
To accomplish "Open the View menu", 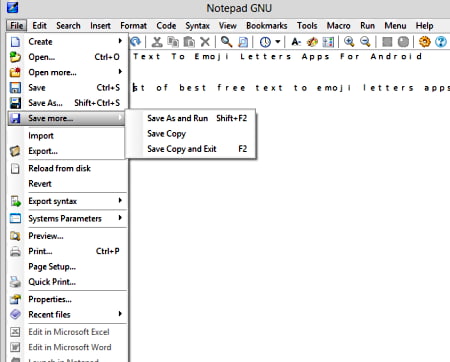I will [228, 25].
